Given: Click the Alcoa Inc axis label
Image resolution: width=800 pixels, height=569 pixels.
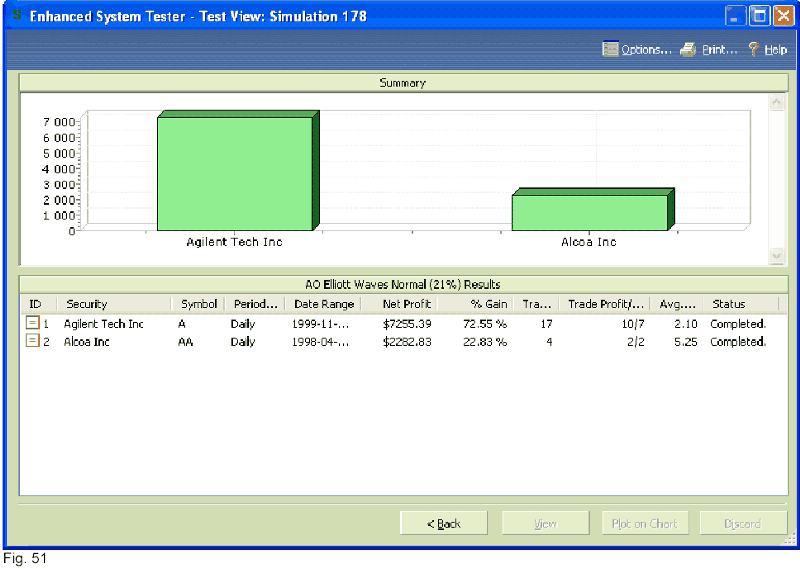Looking at the screenshot, I should pos(589,242).
